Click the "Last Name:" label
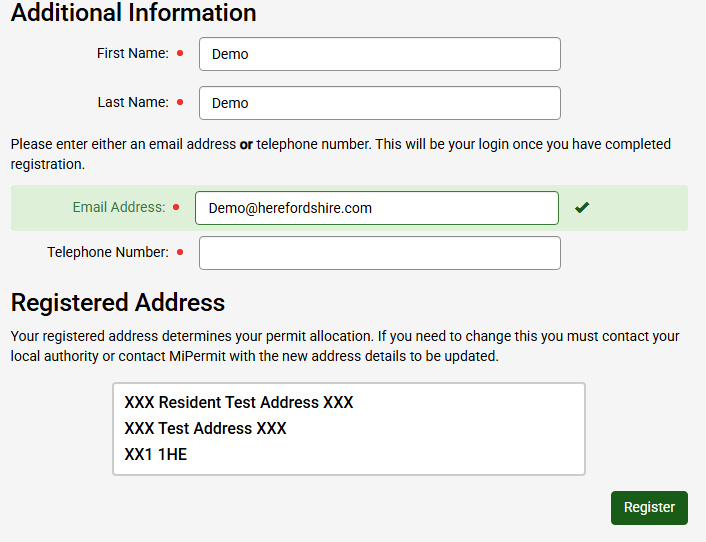Screen dimensions: 706x542 pos(133,103)
